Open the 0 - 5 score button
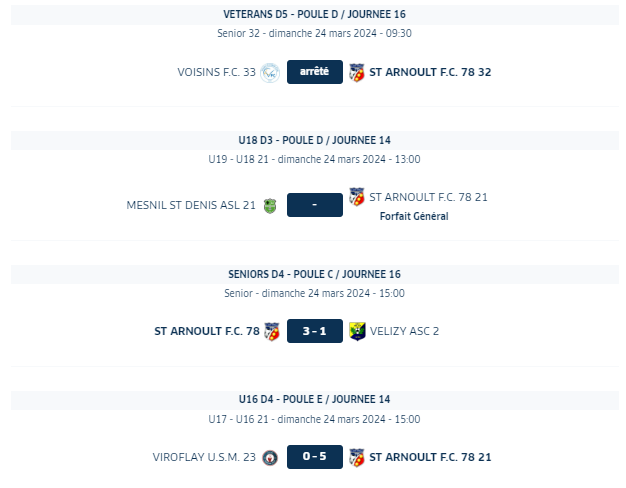The width and height of the screenshot is (626, 488). coord(315,457)
